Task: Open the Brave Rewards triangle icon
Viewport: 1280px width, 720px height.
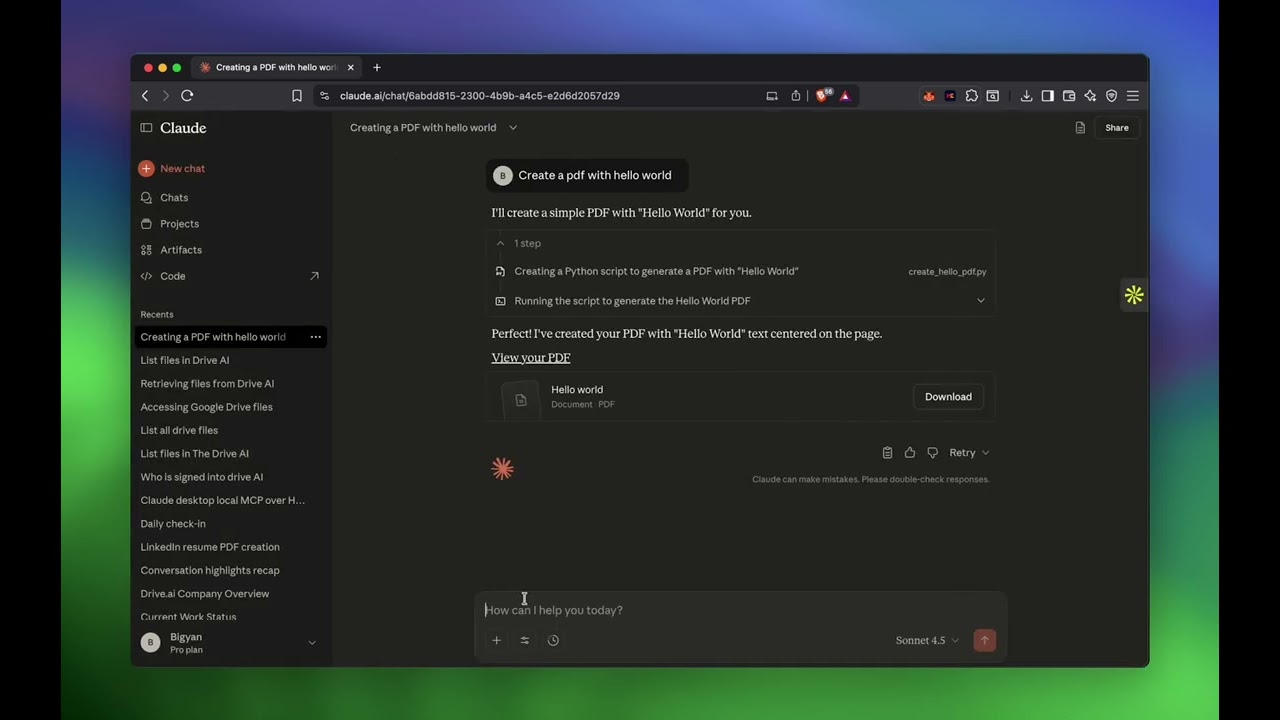Action: point(845,96)
